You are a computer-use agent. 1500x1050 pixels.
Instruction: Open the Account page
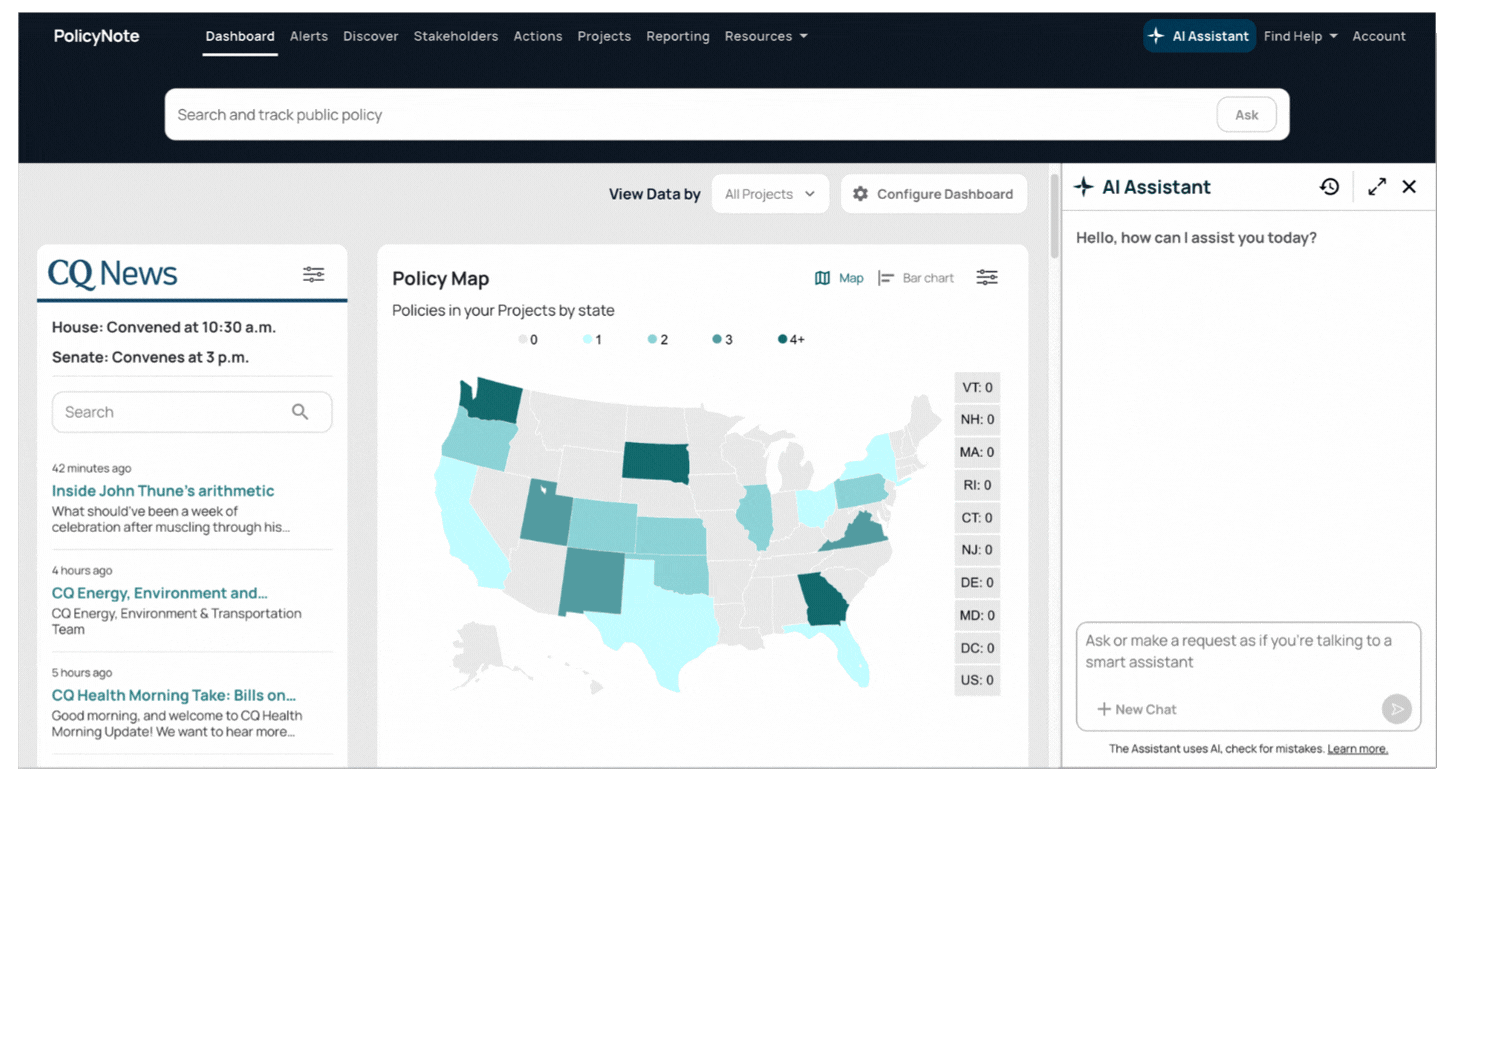1379,36
